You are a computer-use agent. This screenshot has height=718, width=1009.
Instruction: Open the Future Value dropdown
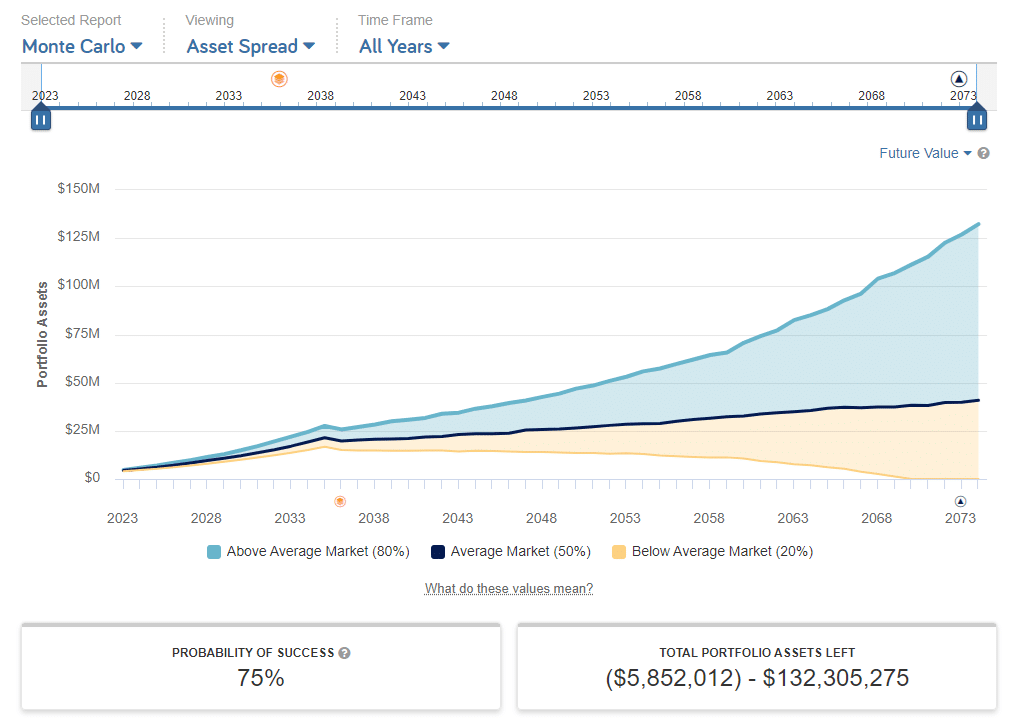coord(924,153)
